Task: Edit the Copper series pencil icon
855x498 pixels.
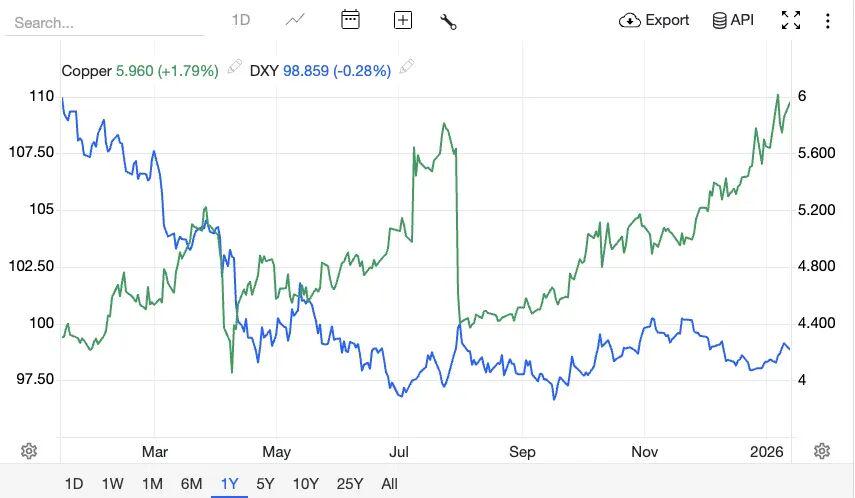Action: point(234,67)
